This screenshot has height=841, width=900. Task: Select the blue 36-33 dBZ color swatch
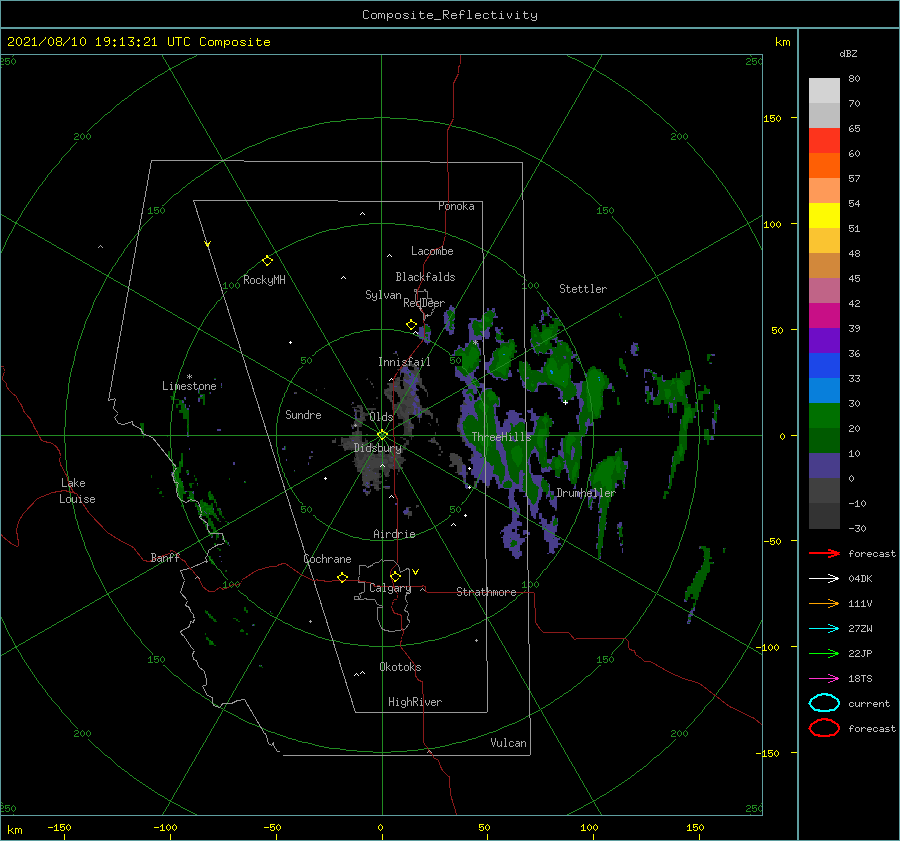pos(824,366)
